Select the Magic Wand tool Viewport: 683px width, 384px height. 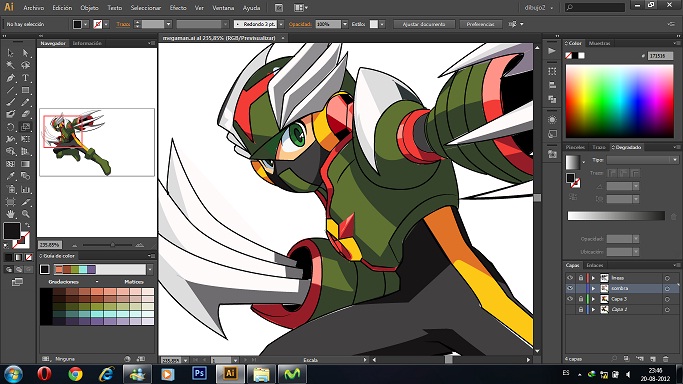coord(10,65)
